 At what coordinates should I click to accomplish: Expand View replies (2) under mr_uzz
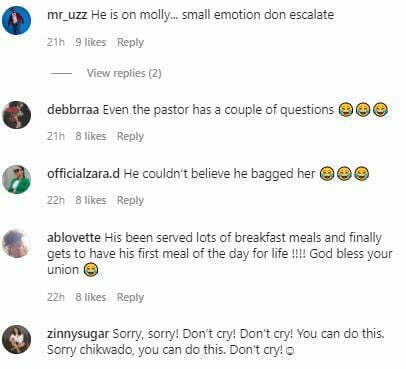click(124, 73)
